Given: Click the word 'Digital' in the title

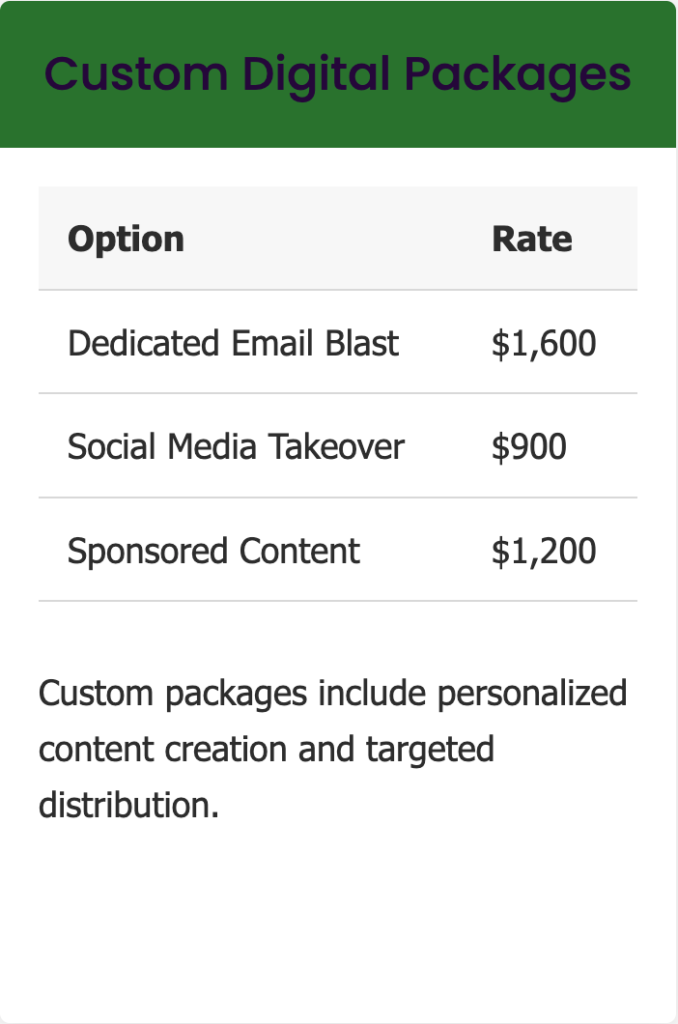Looking at the screenshot, I should [316, 76].
